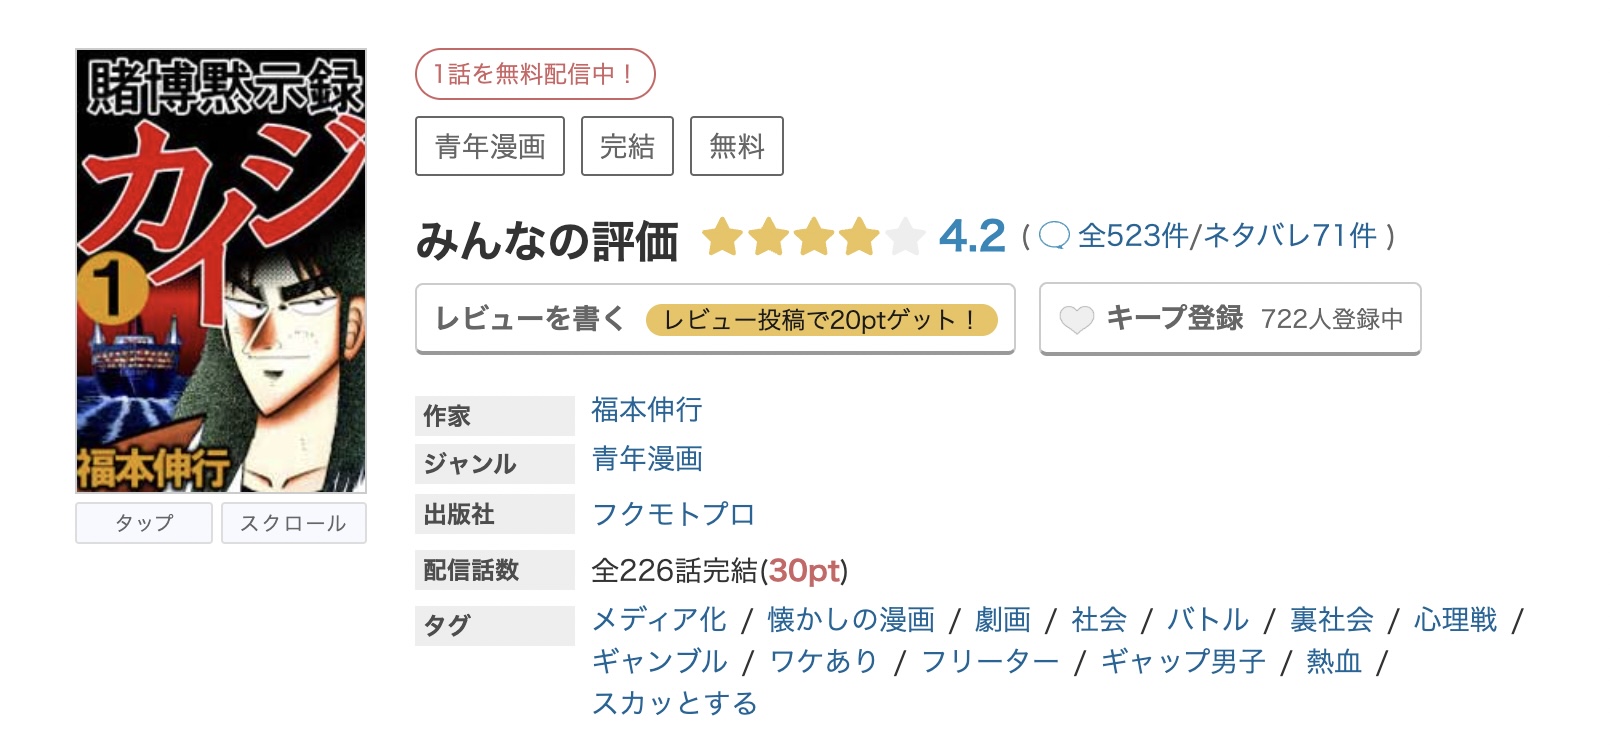Click the first star of みんなの評価

723,237
